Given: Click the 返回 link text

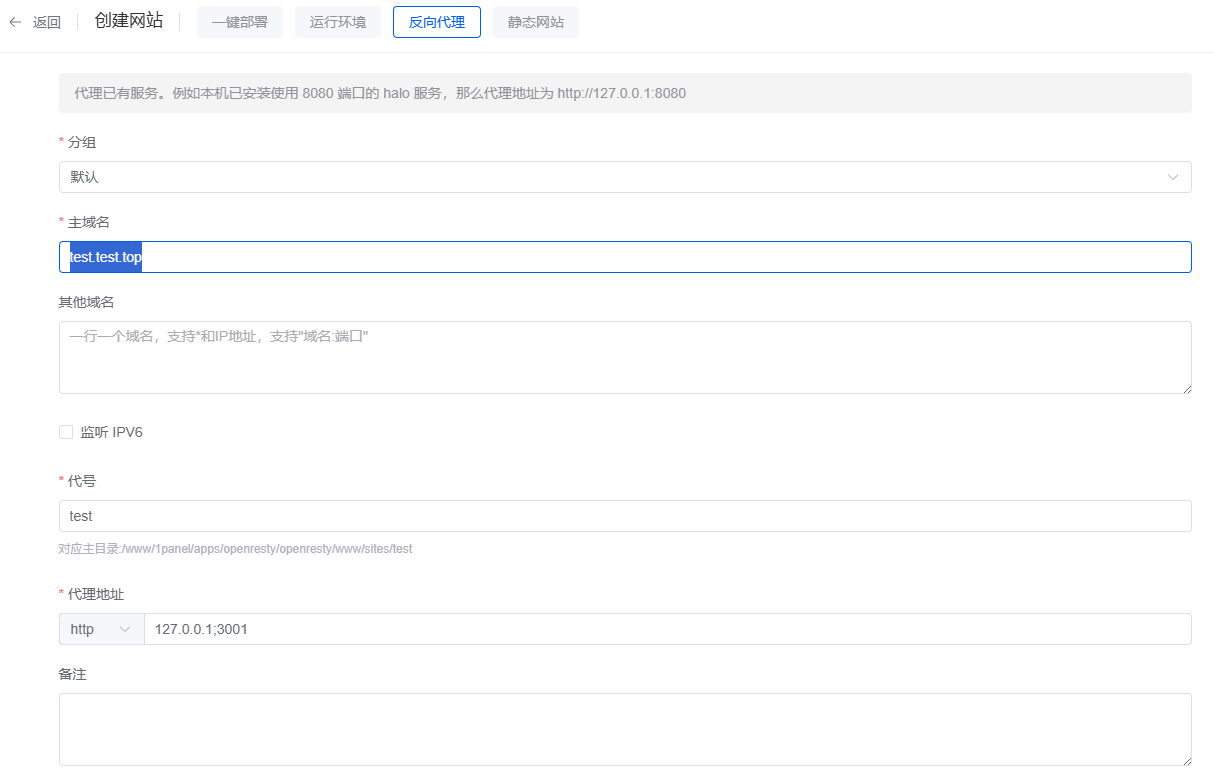Looking at the screenshot, I should coord(47,22).
